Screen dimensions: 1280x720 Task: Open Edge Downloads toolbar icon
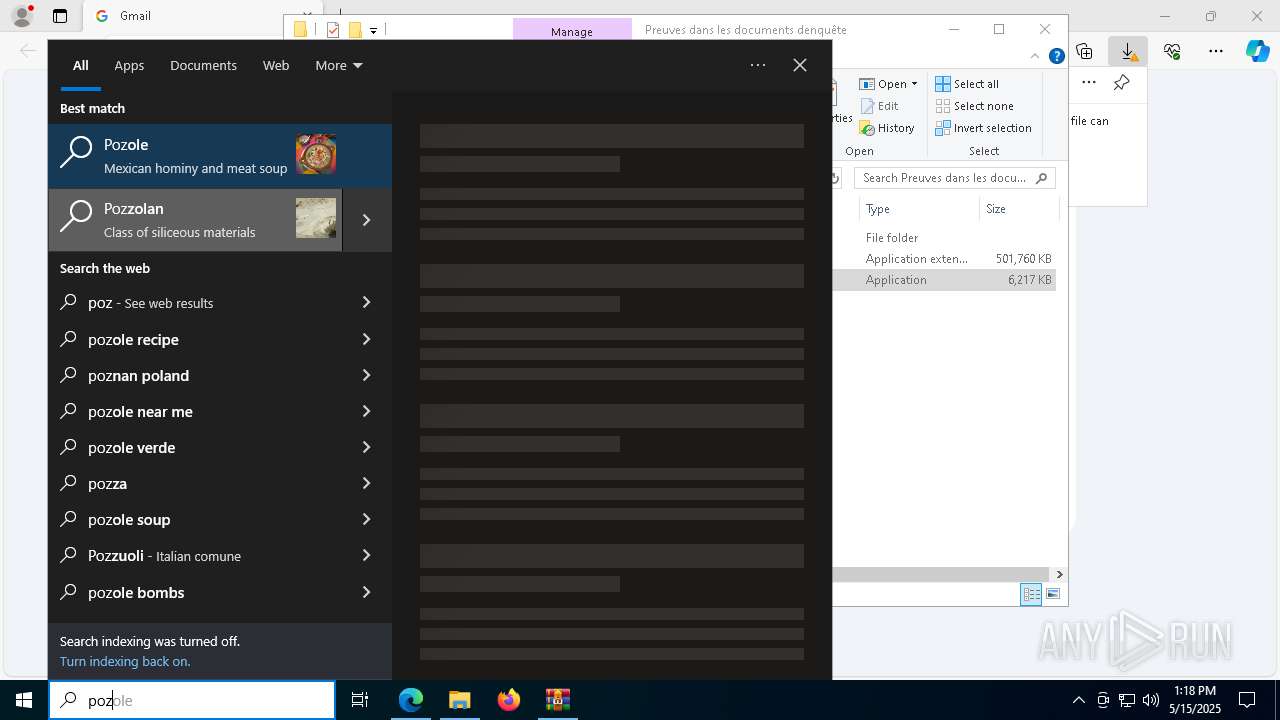point(1128,51)
